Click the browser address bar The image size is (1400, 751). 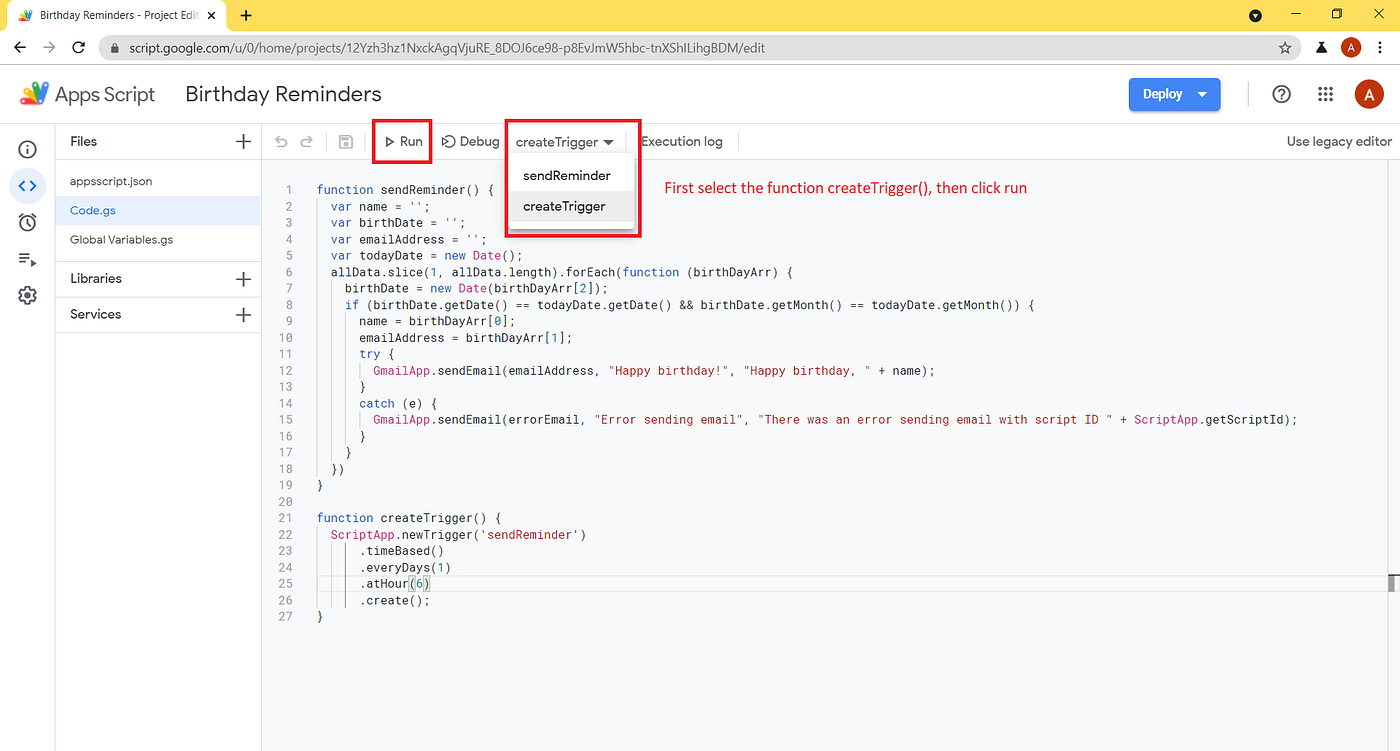(x=700, y=47)
